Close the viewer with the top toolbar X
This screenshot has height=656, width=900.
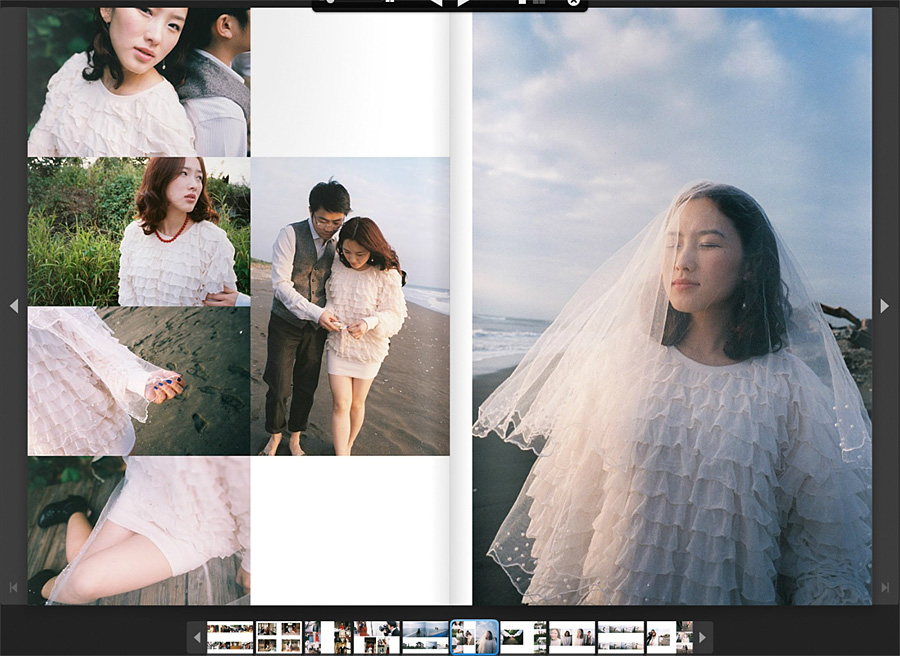click(x=573, y=2)
